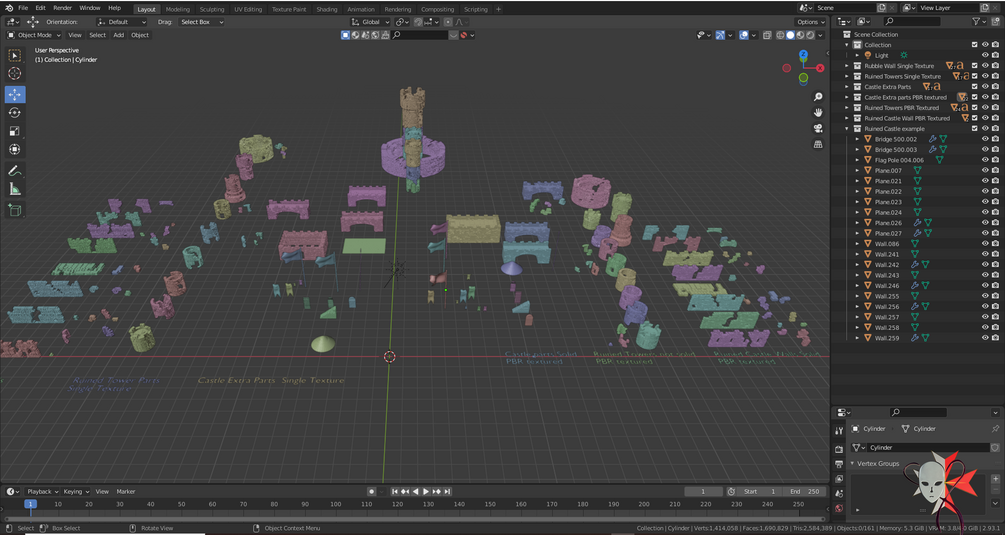
Task: Collapse the Vertex Groups panel
Action: click(x=853, y=463)
